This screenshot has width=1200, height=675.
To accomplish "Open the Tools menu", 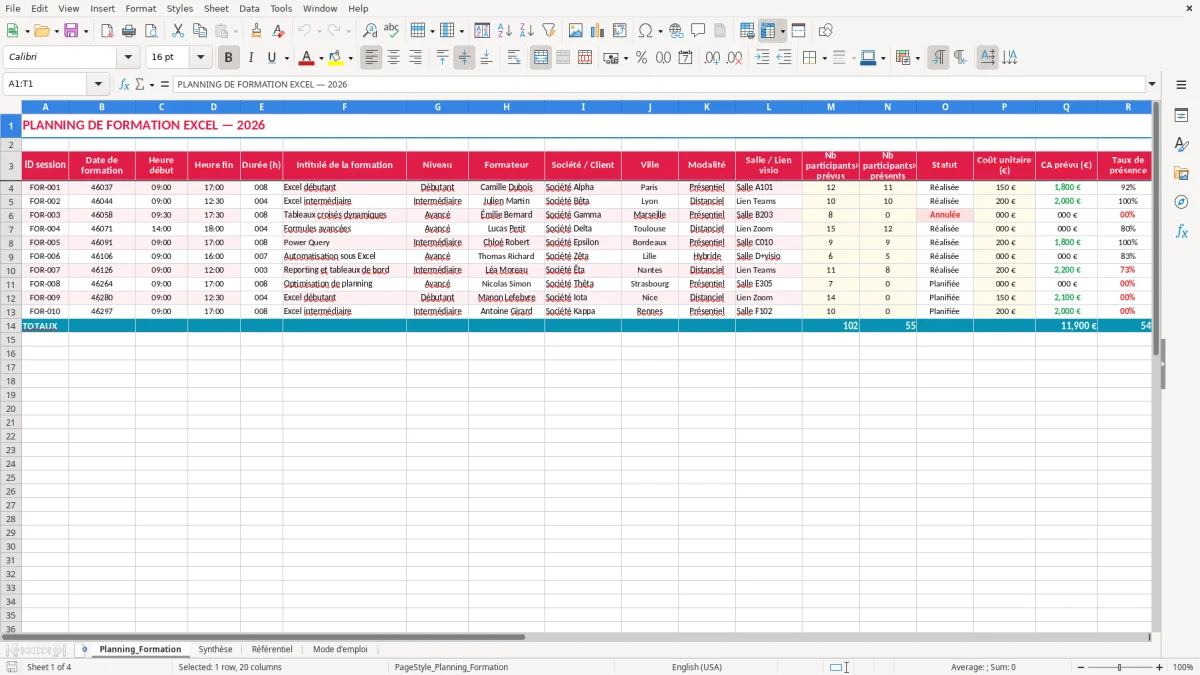I will pyautogui.click(x=281, y=8).
